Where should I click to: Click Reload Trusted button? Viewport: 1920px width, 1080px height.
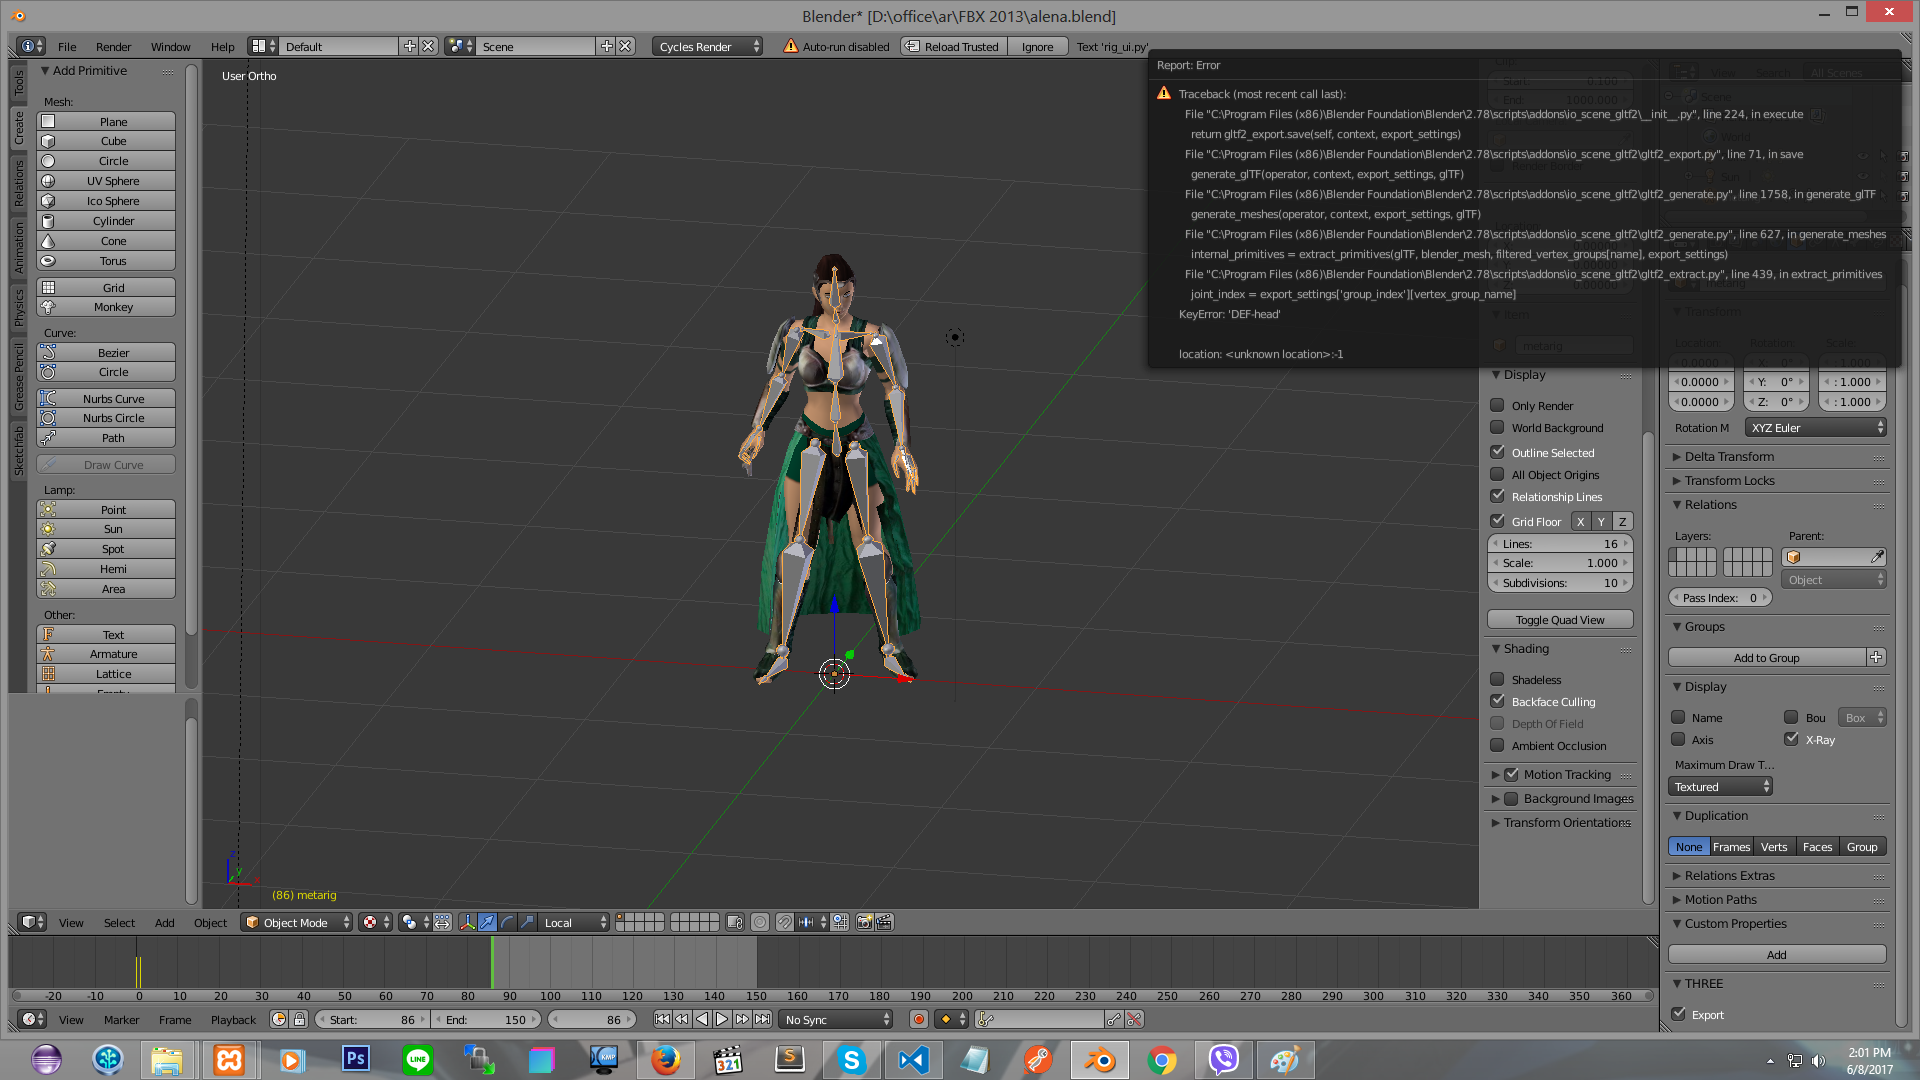tap(952, 46)
